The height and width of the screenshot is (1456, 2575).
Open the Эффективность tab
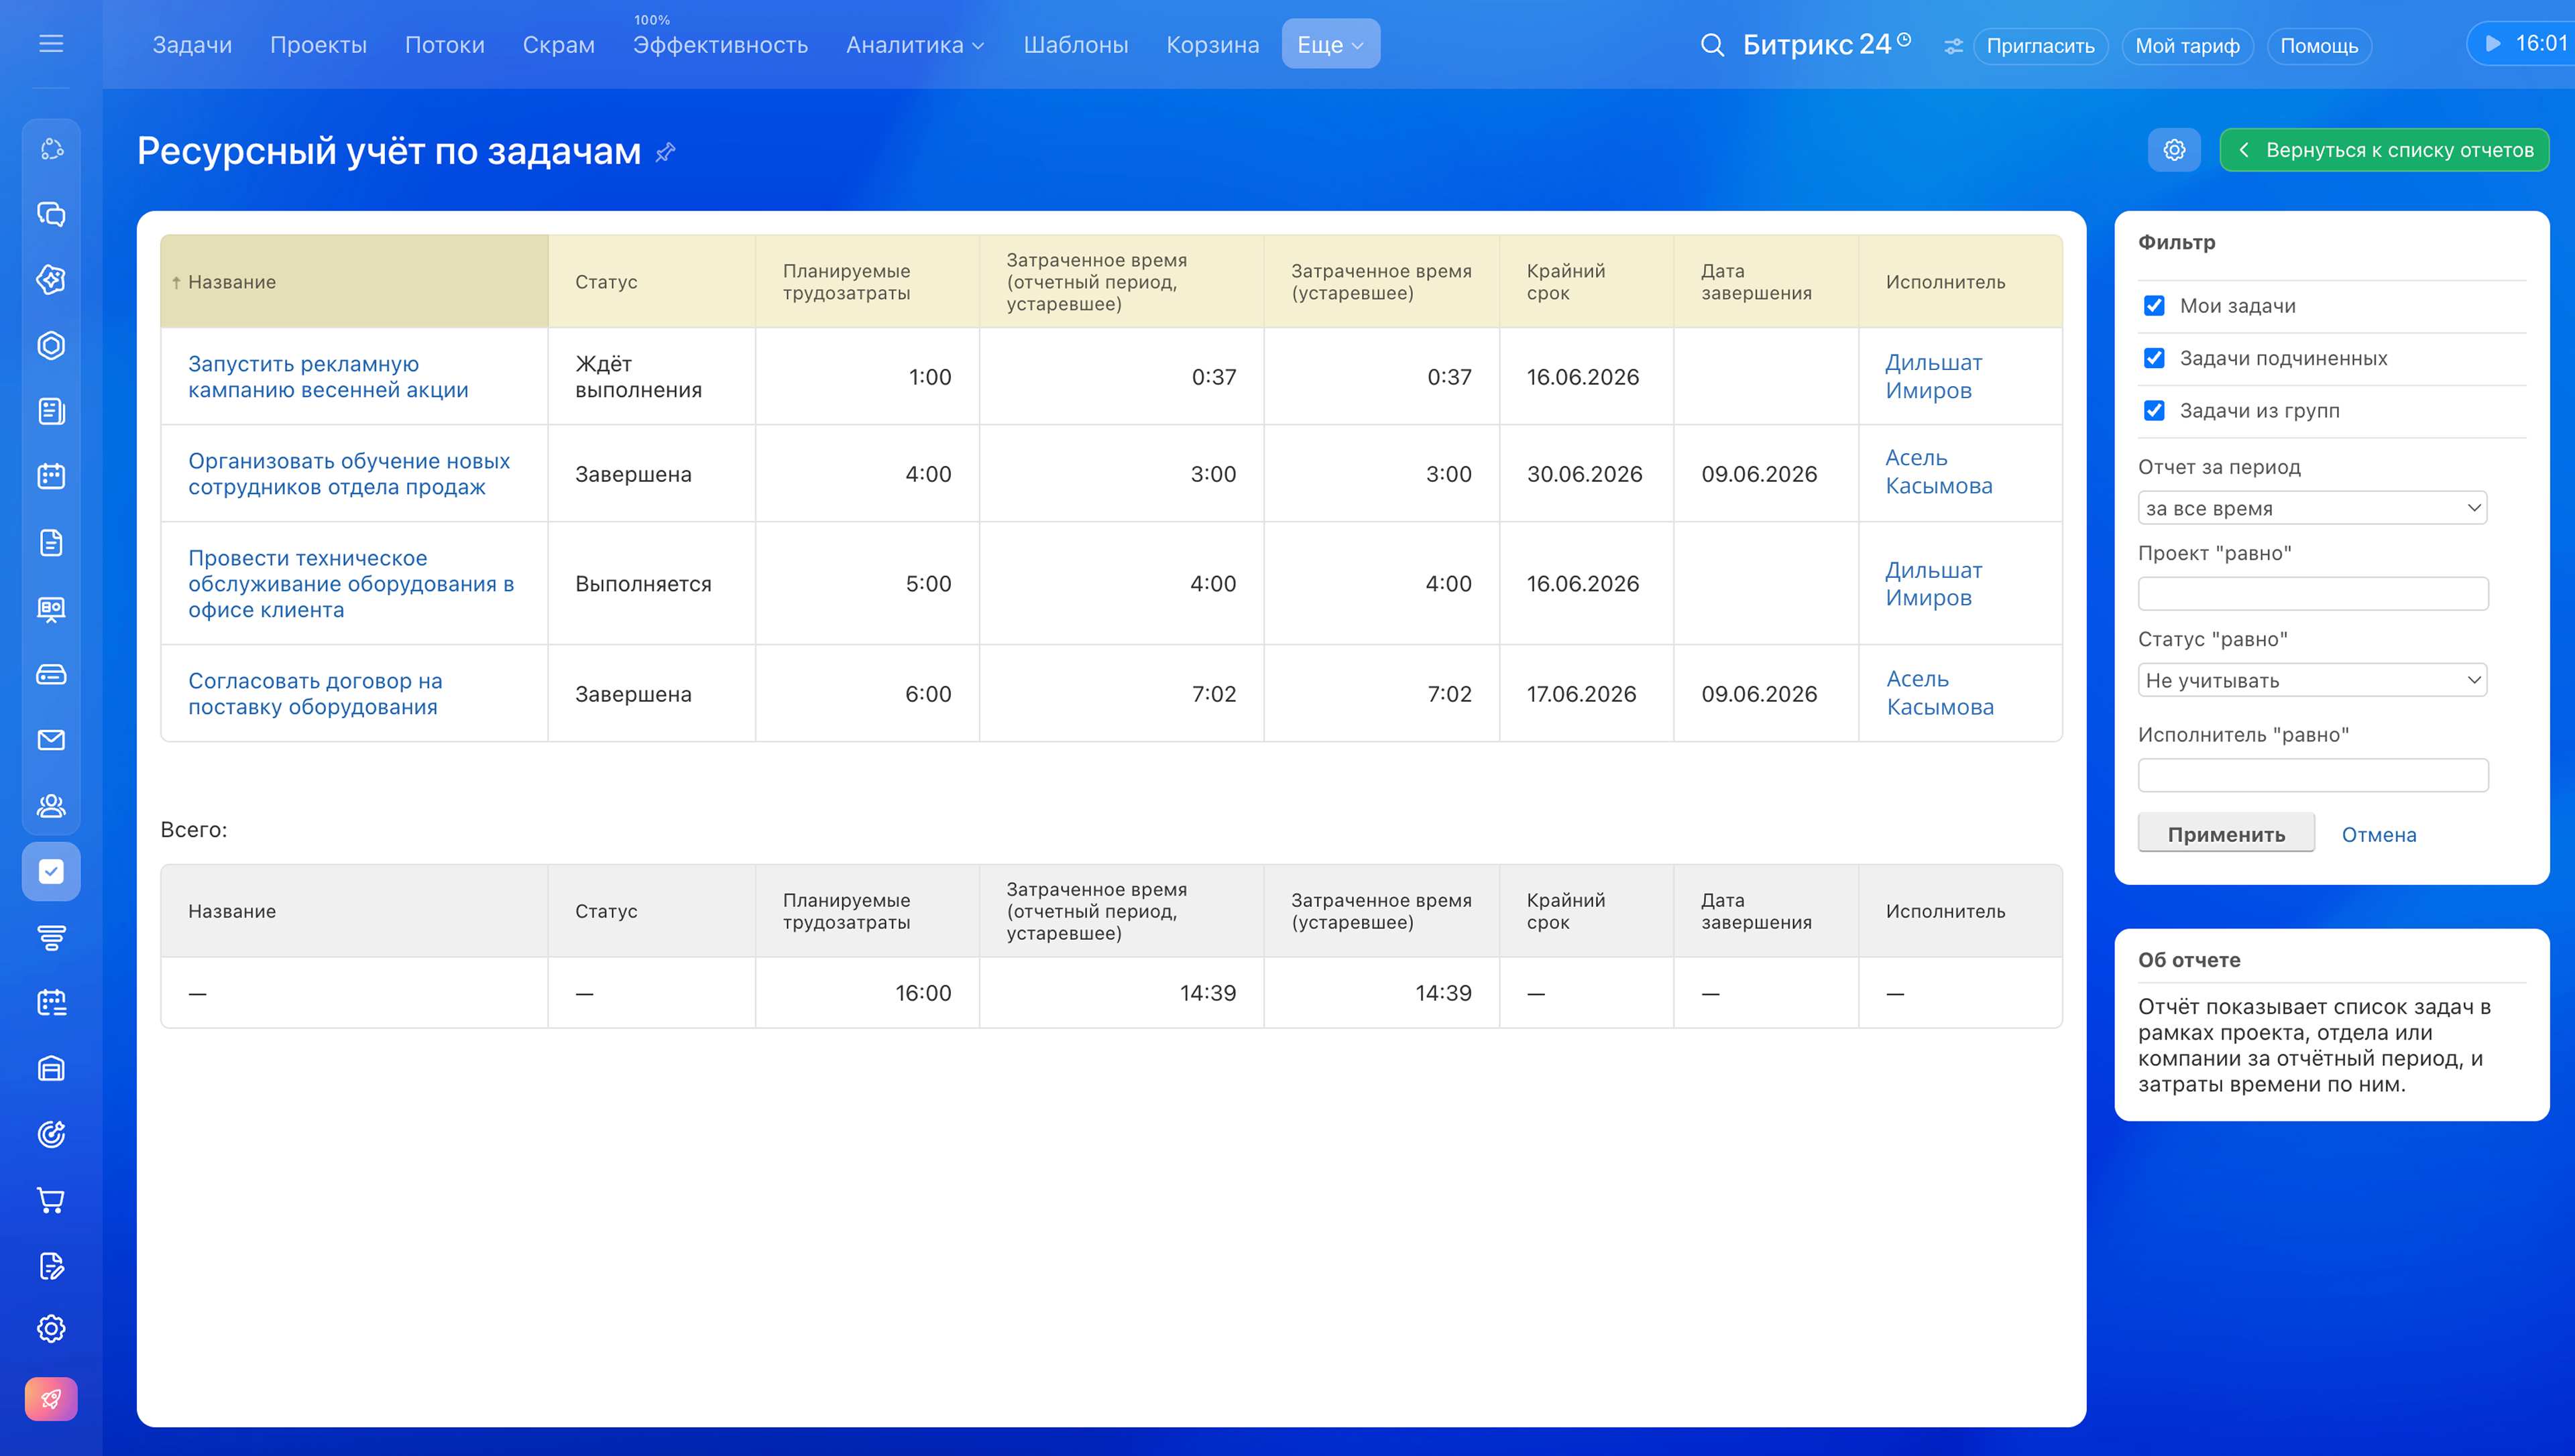click(x=720, y=45)
